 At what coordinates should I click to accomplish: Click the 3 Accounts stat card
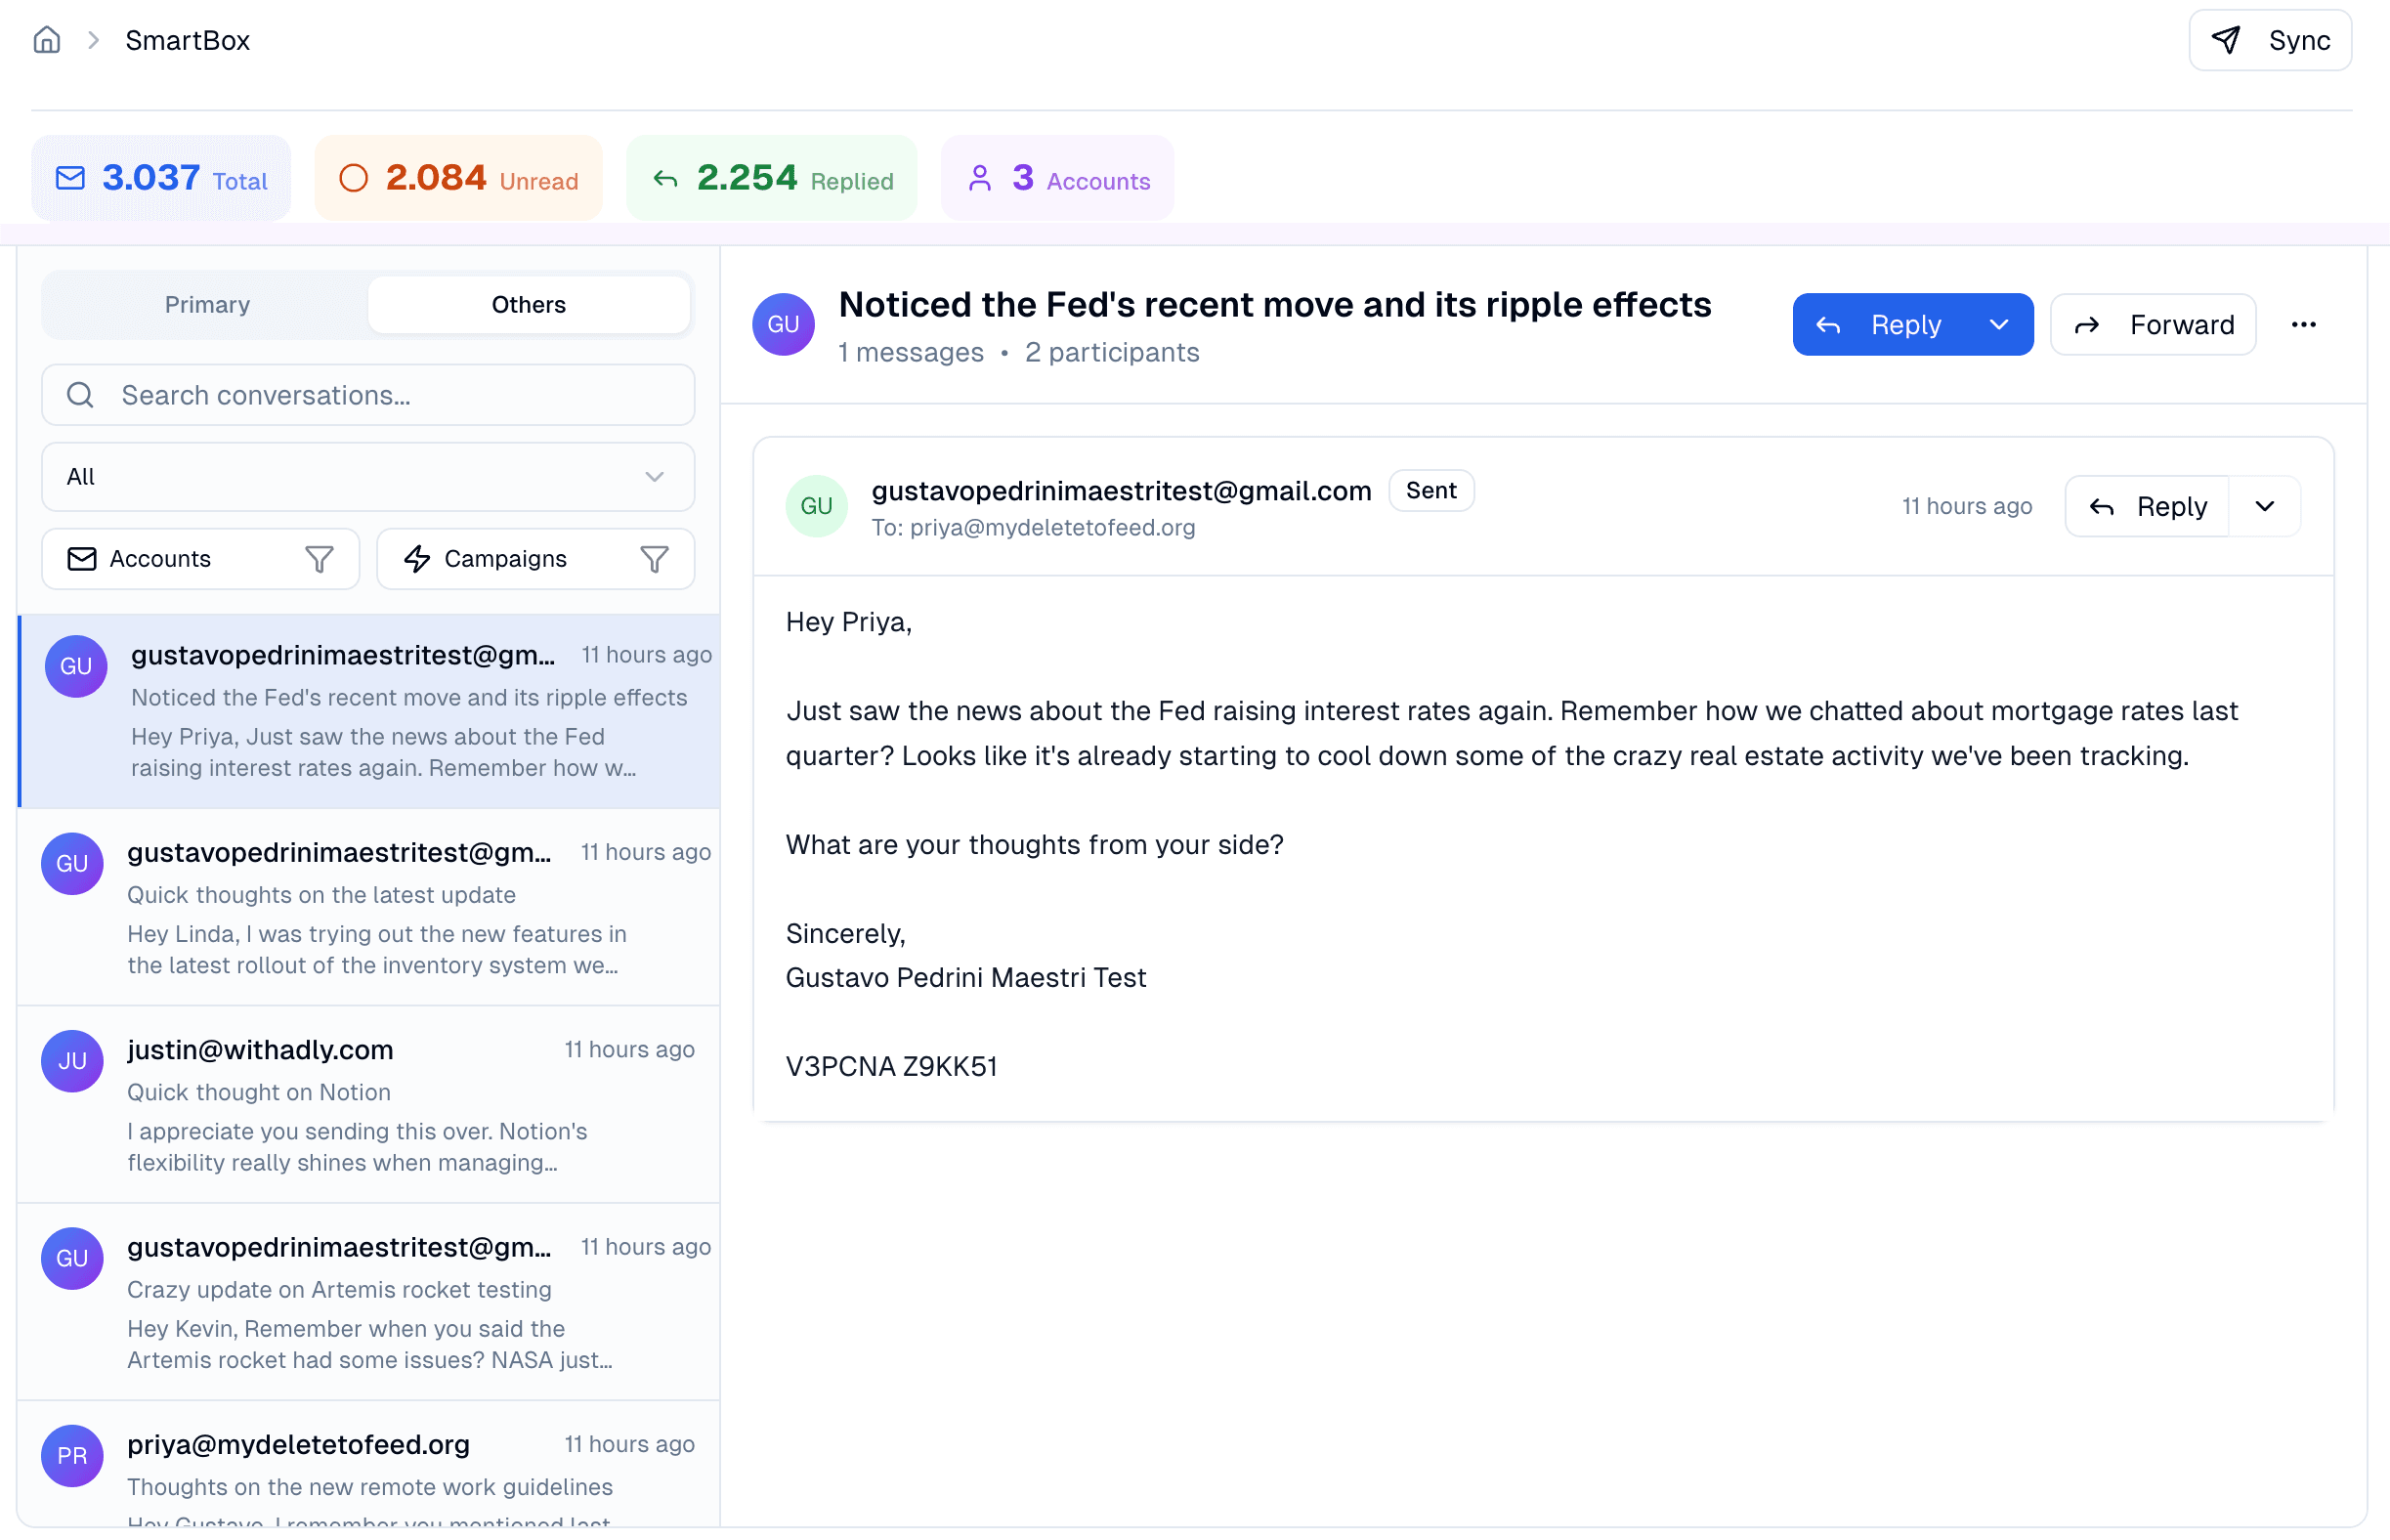(1057, 178)
